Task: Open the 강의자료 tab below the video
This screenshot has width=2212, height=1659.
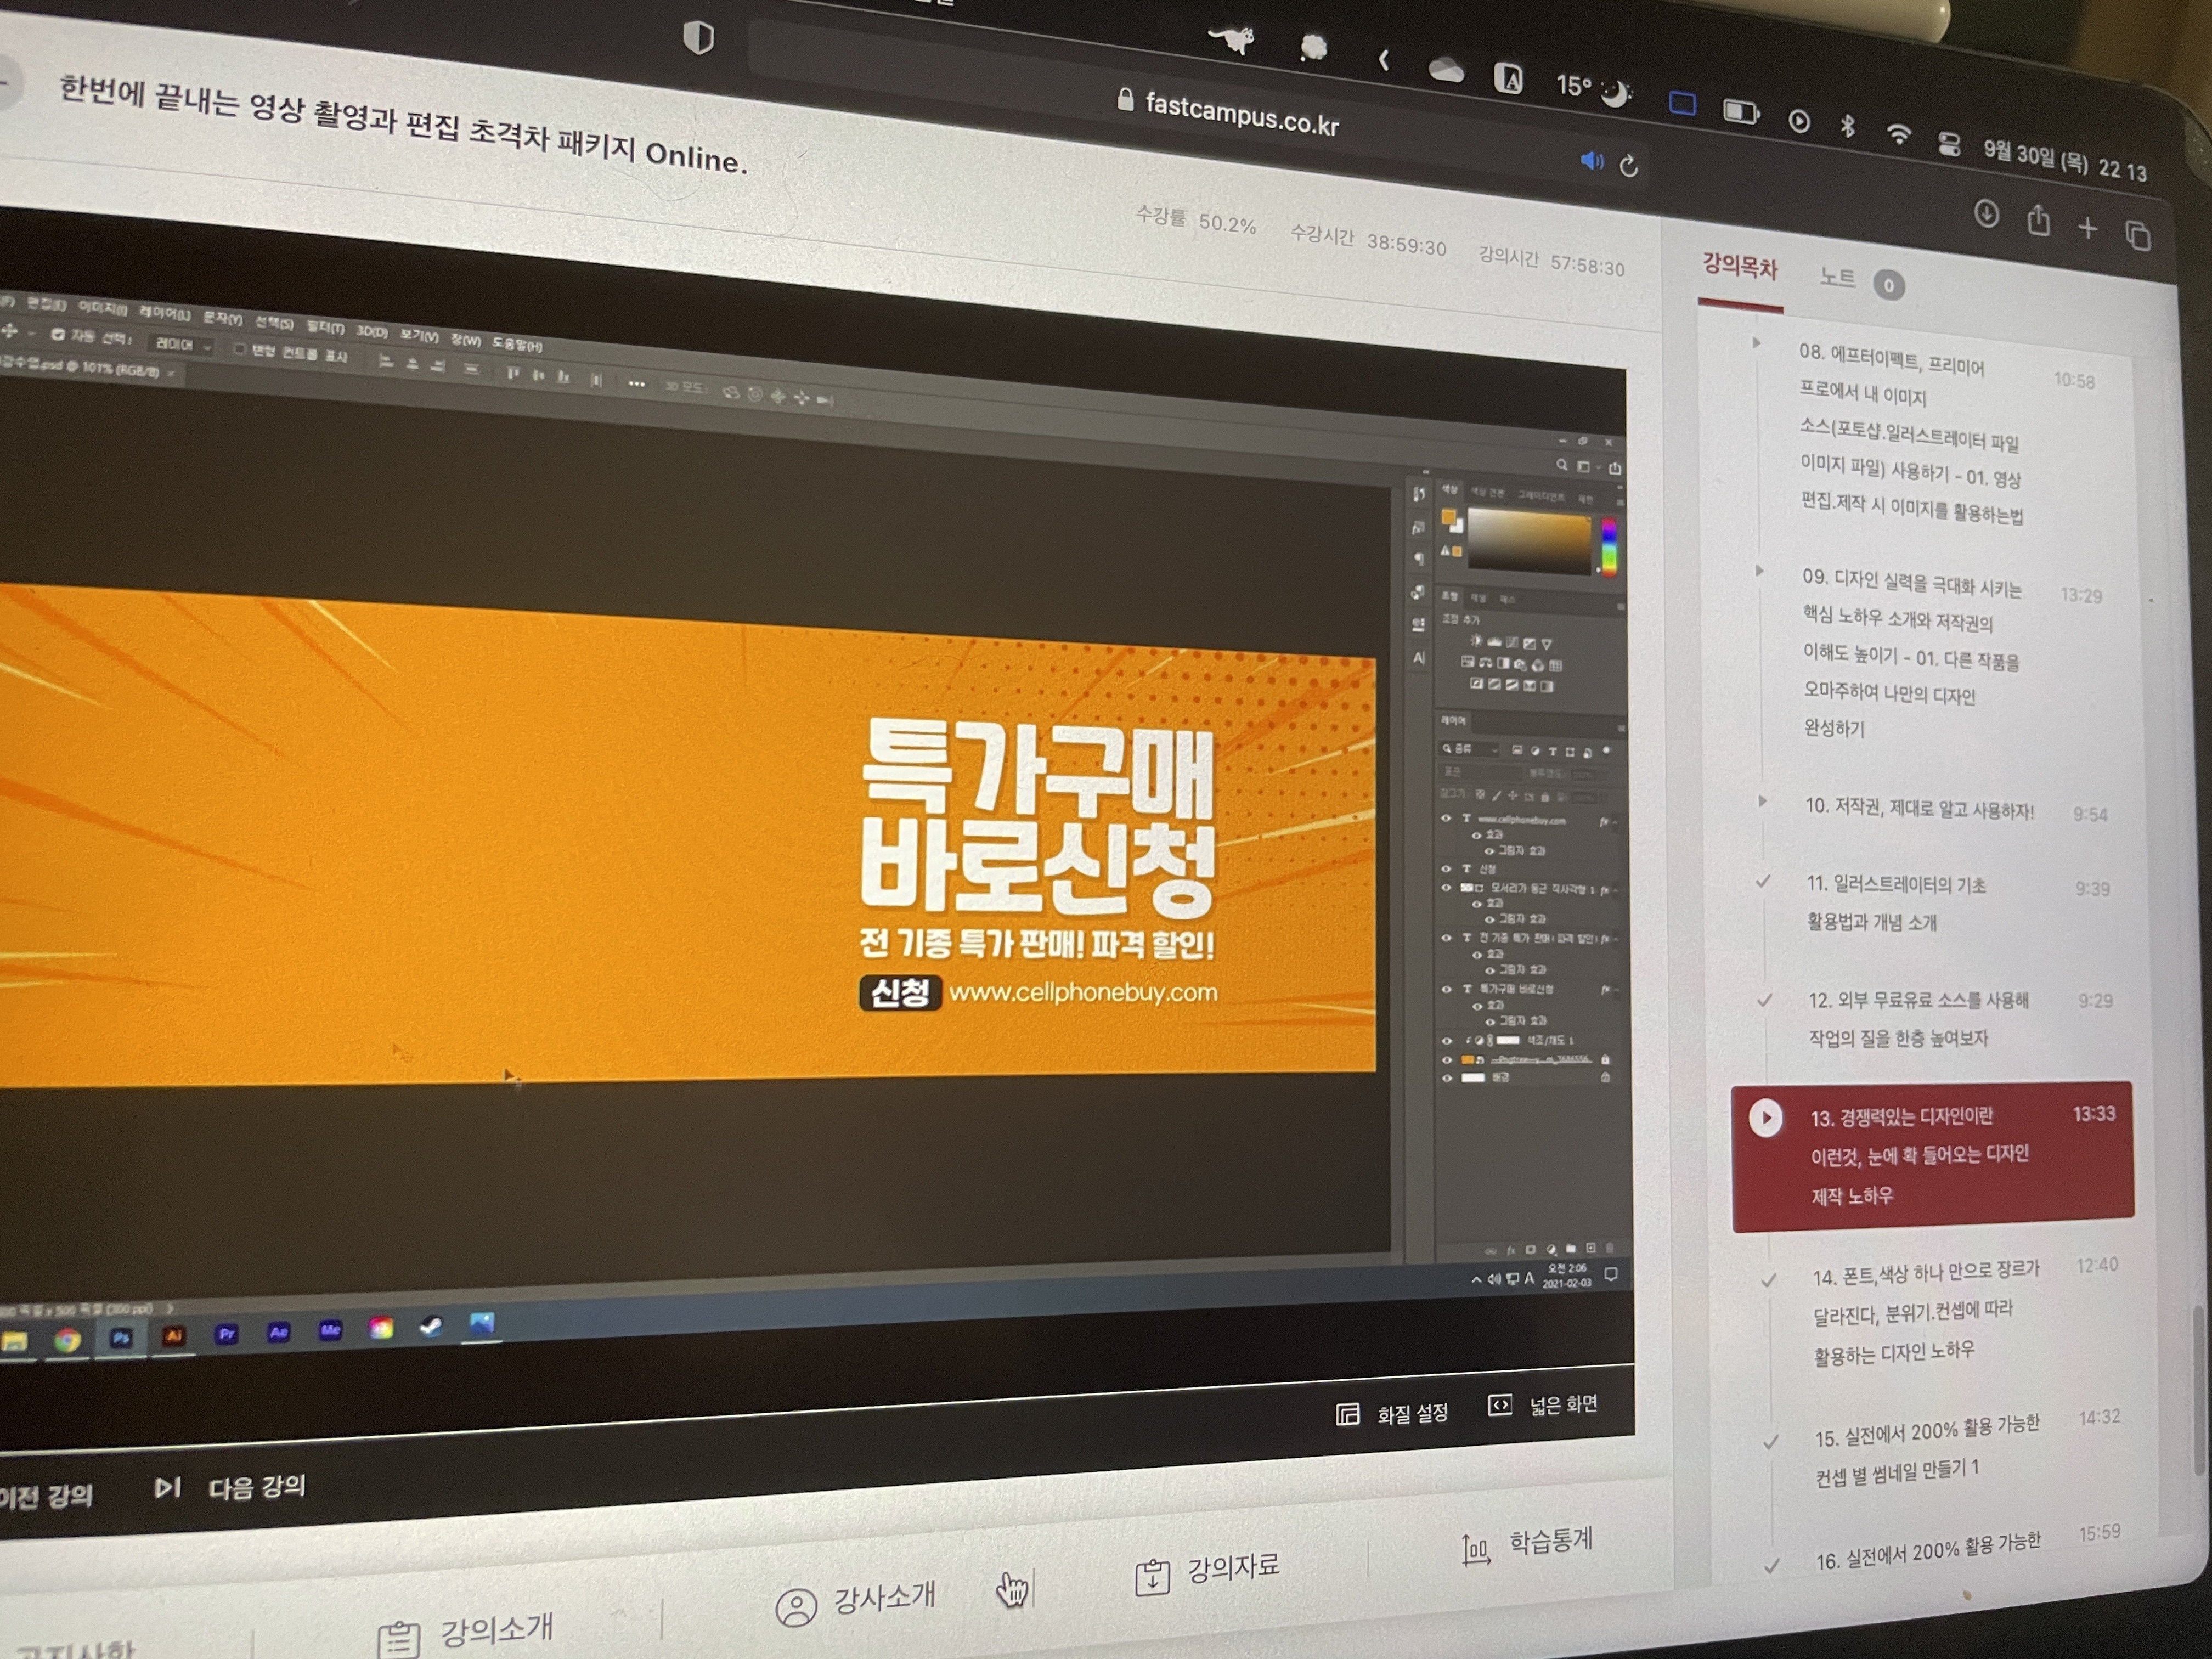Action: [x=1208, y=1572]
